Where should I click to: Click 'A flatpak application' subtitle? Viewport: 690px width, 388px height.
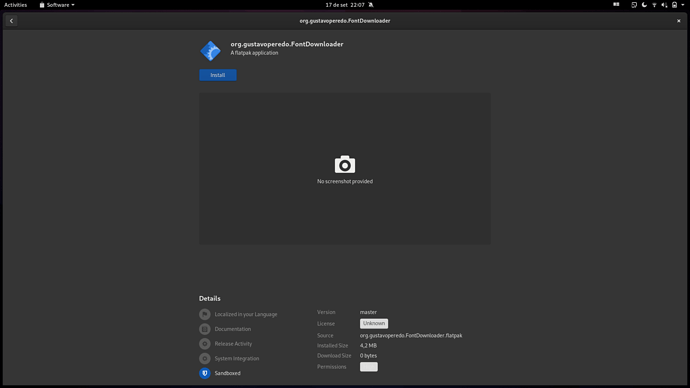(x=254, y=53)
